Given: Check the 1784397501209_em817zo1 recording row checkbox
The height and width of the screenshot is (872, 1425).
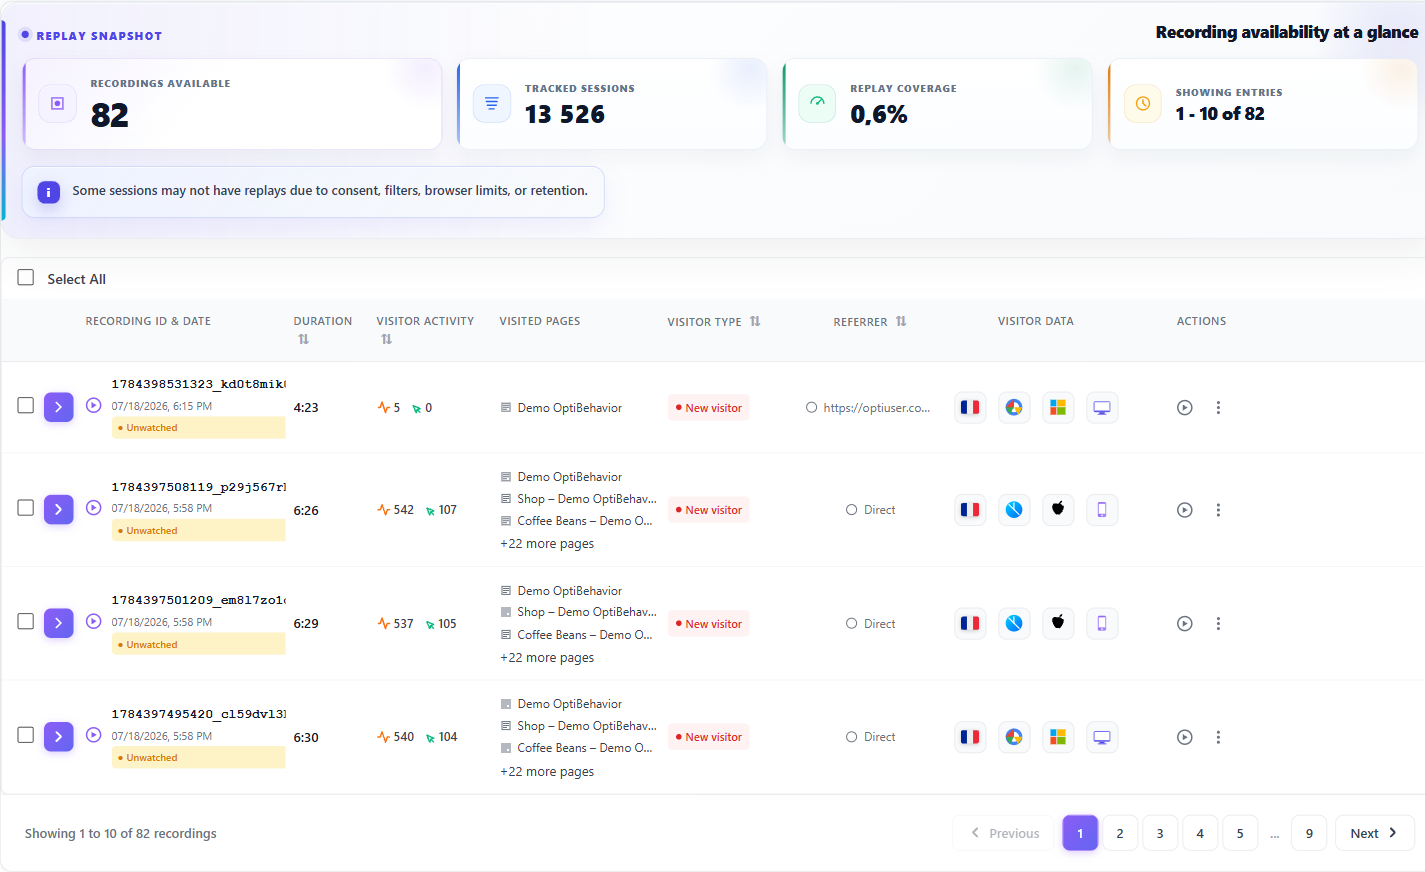Looking at the screenshot, I should click(x=26, y=621).
